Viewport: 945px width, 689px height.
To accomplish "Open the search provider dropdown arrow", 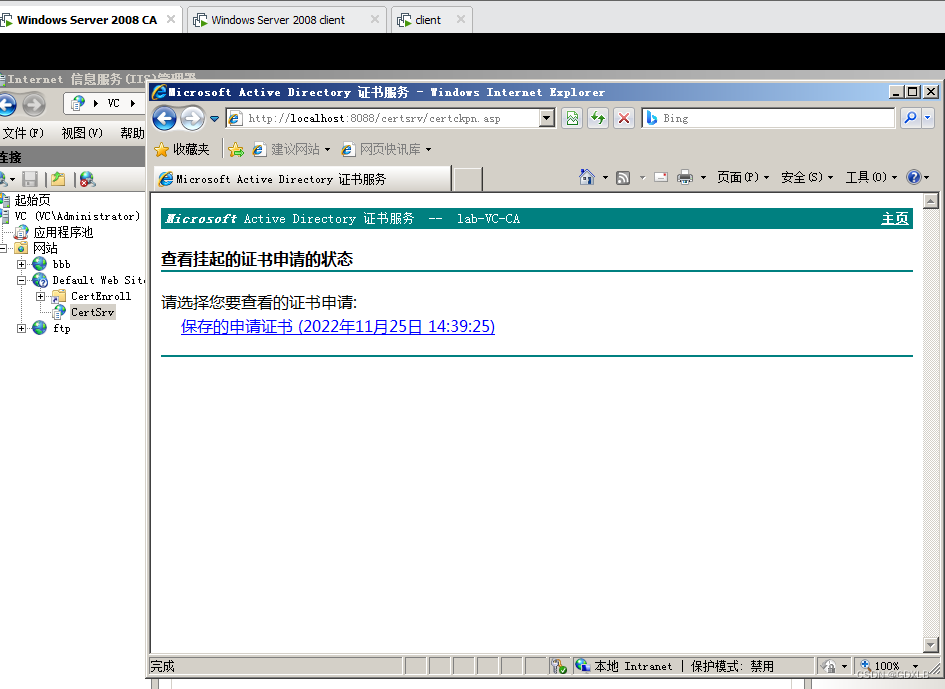I will pyautogui.click(x=928, y=118).
